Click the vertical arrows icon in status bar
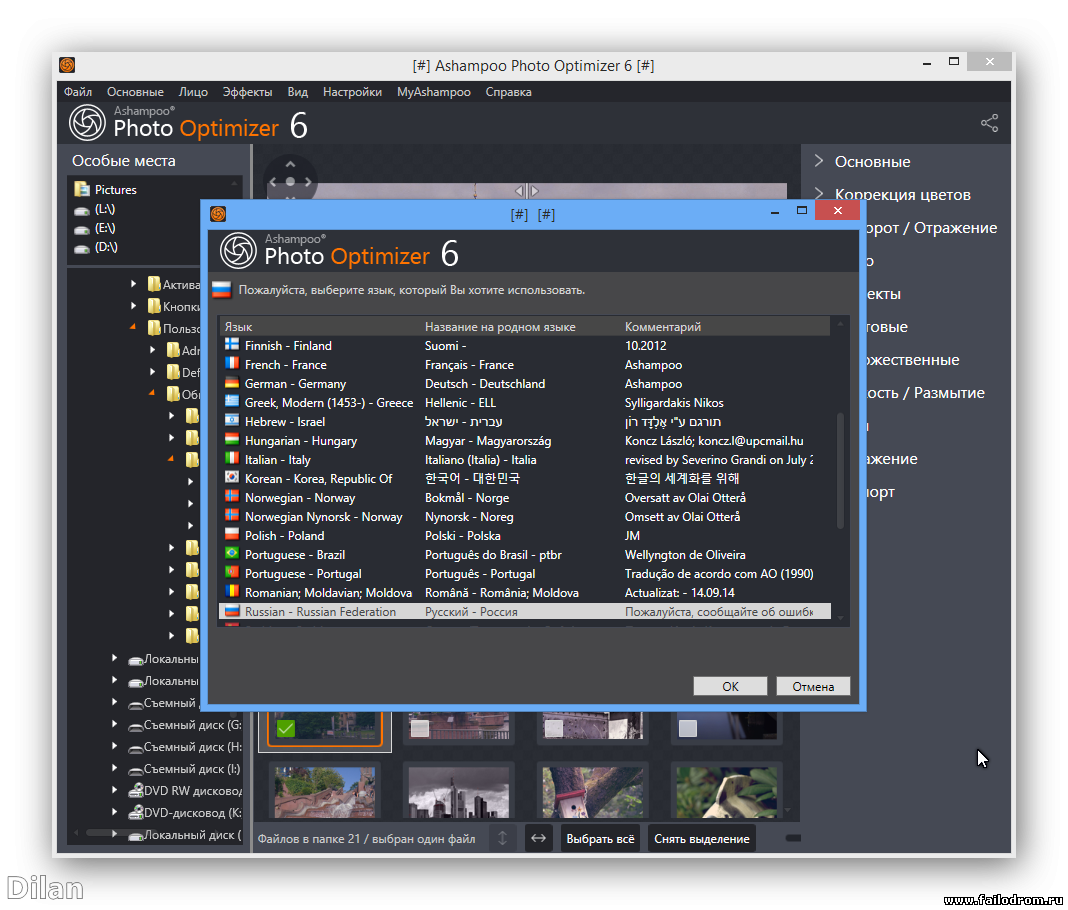 (x=502, y=838)
